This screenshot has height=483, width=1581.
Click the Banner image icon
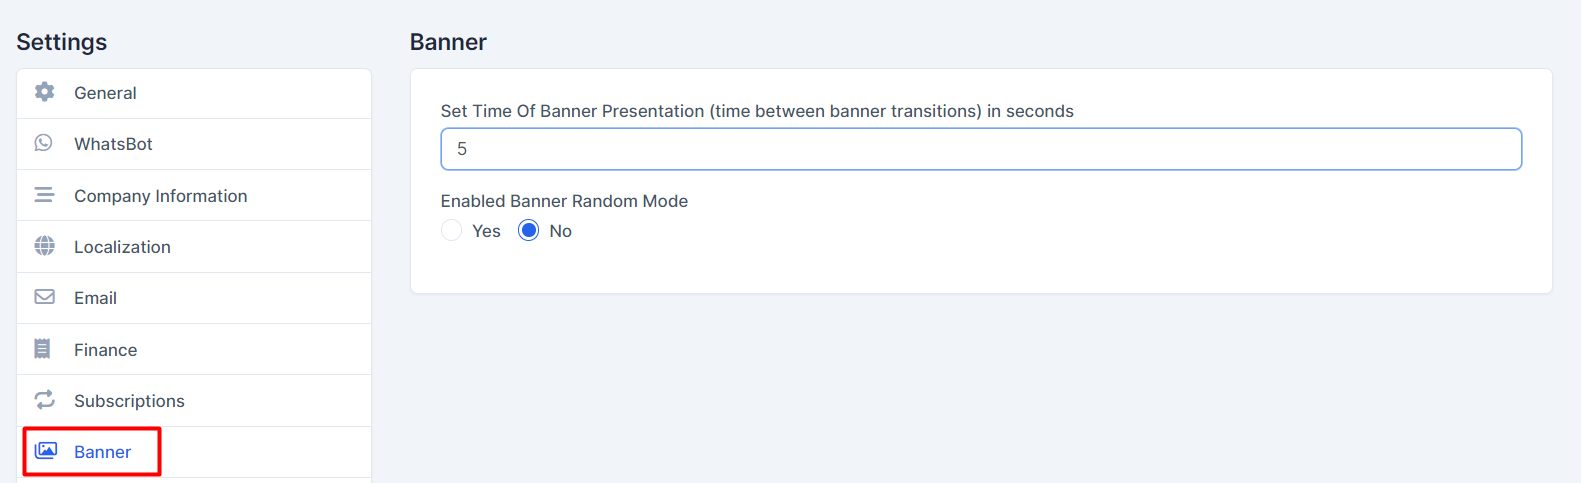pos(46,451)
